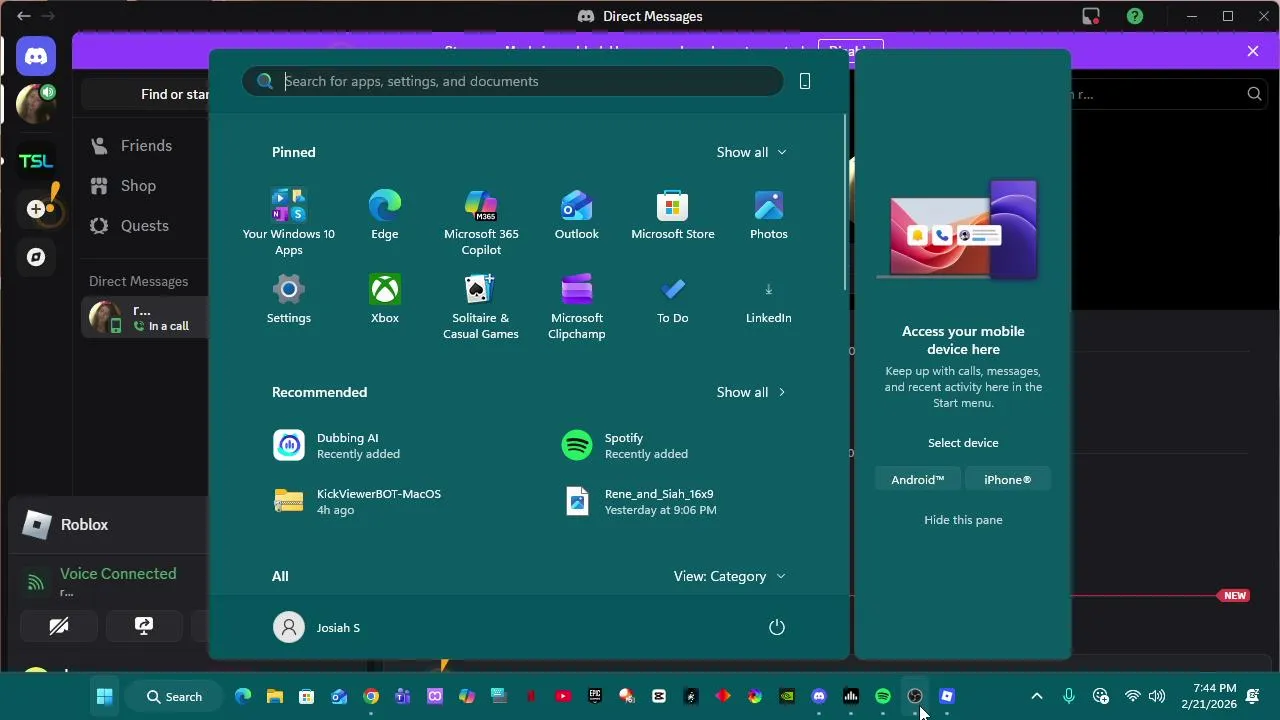This screenshot has height=720, width=1280.
Task: Click Discord Add a Server plus icon
Action: [36, 209]
